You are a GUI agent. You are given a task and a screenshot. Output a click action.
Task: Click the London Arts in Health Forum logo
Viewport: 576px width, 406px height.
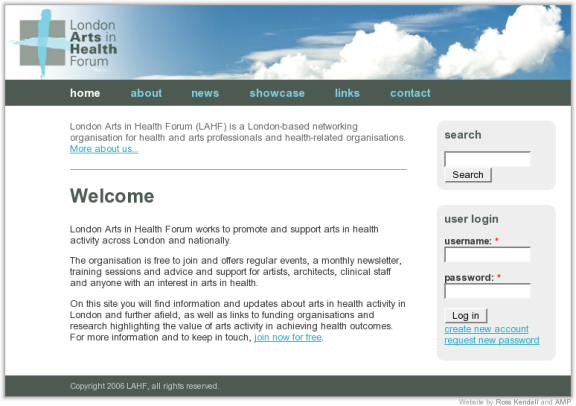(63, 43)
